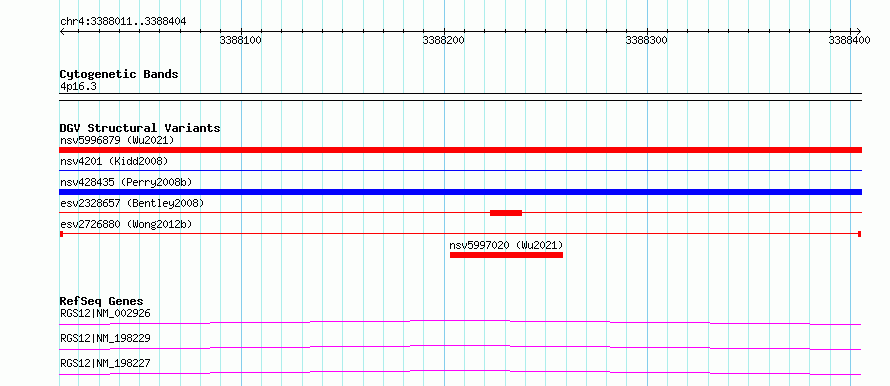The image size is (890, 386).
Task: Click the red nsv5997020 variant bar
Action: (x=506, y=255)
